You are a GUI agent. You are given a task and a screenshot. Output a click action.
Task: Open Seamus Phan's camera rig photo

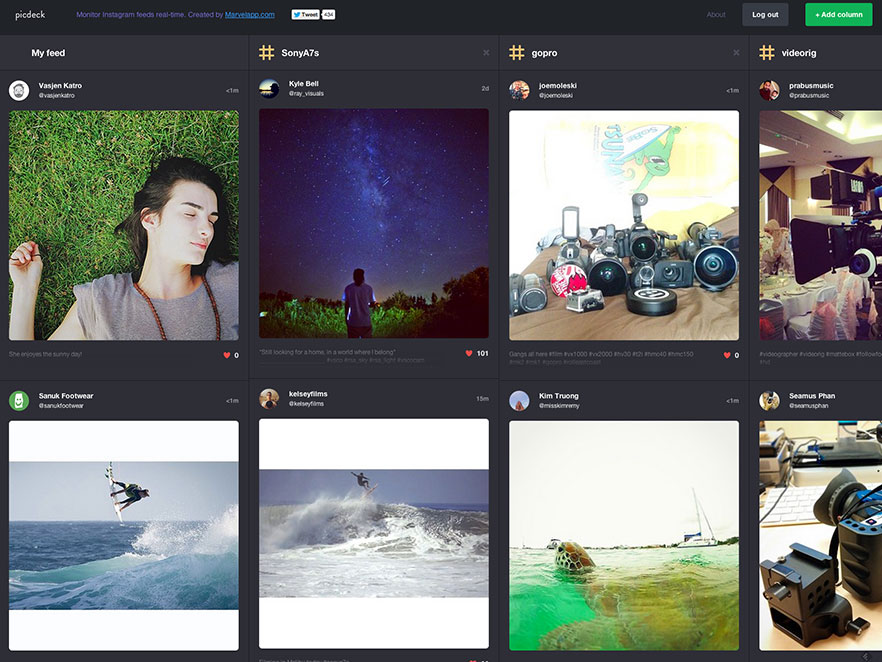click(821, 535)
